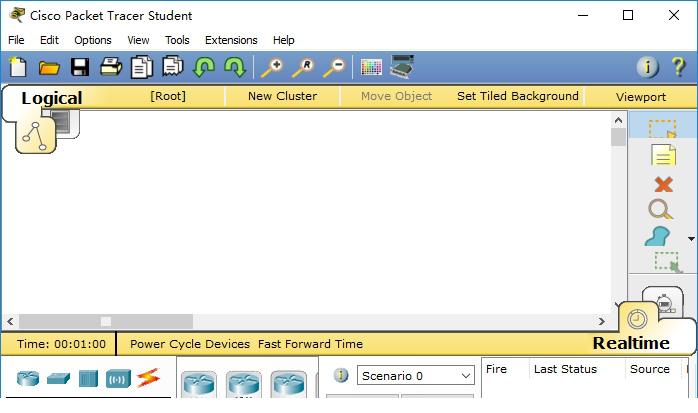Click the horizontal scrollbar thumb
The image size is (698, 413).
106,321
